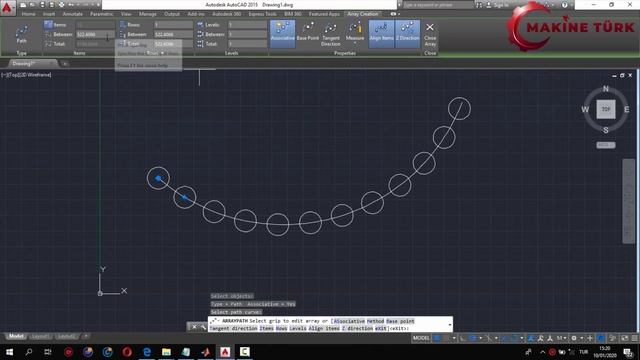
Task: Click the blue arrow grip on second circle
Action: pyautogui.click(x=184, y=198)
